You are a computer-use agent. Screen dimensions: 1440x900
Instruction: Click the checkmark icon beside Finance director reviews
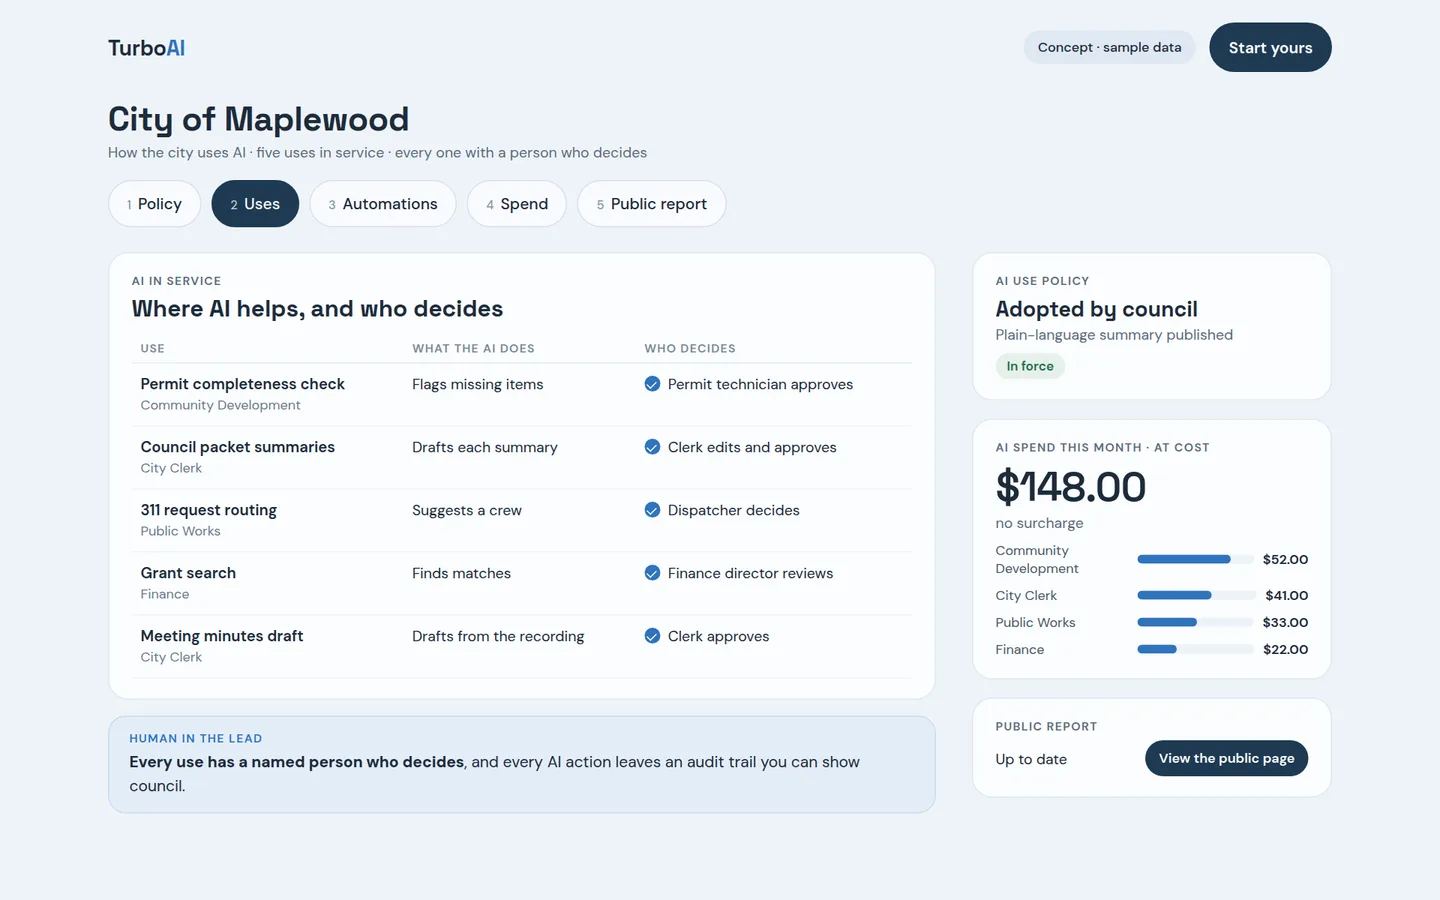(x=652, y=573)
